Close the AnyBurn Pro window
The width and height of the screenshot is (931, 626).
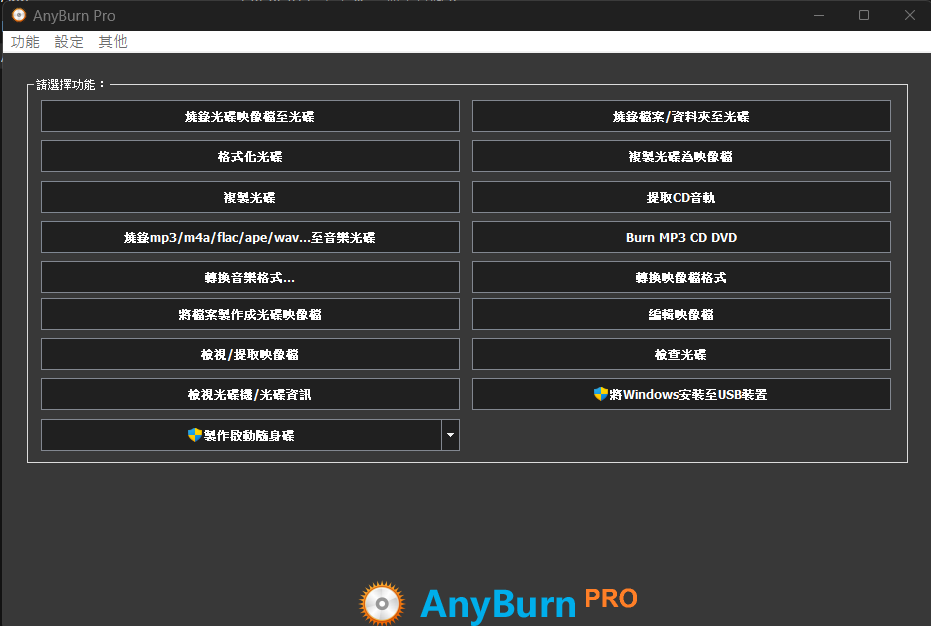point(910,15)
